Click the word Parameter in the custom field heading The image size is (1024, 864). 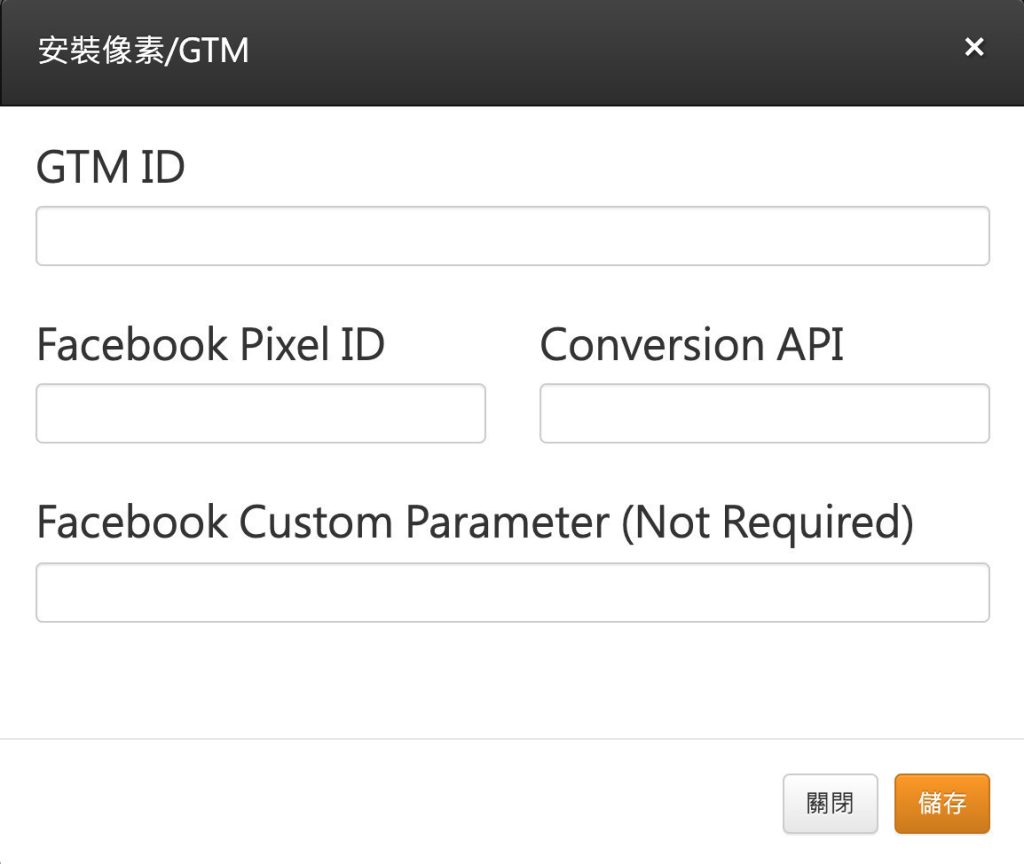(x=507, y=522)
